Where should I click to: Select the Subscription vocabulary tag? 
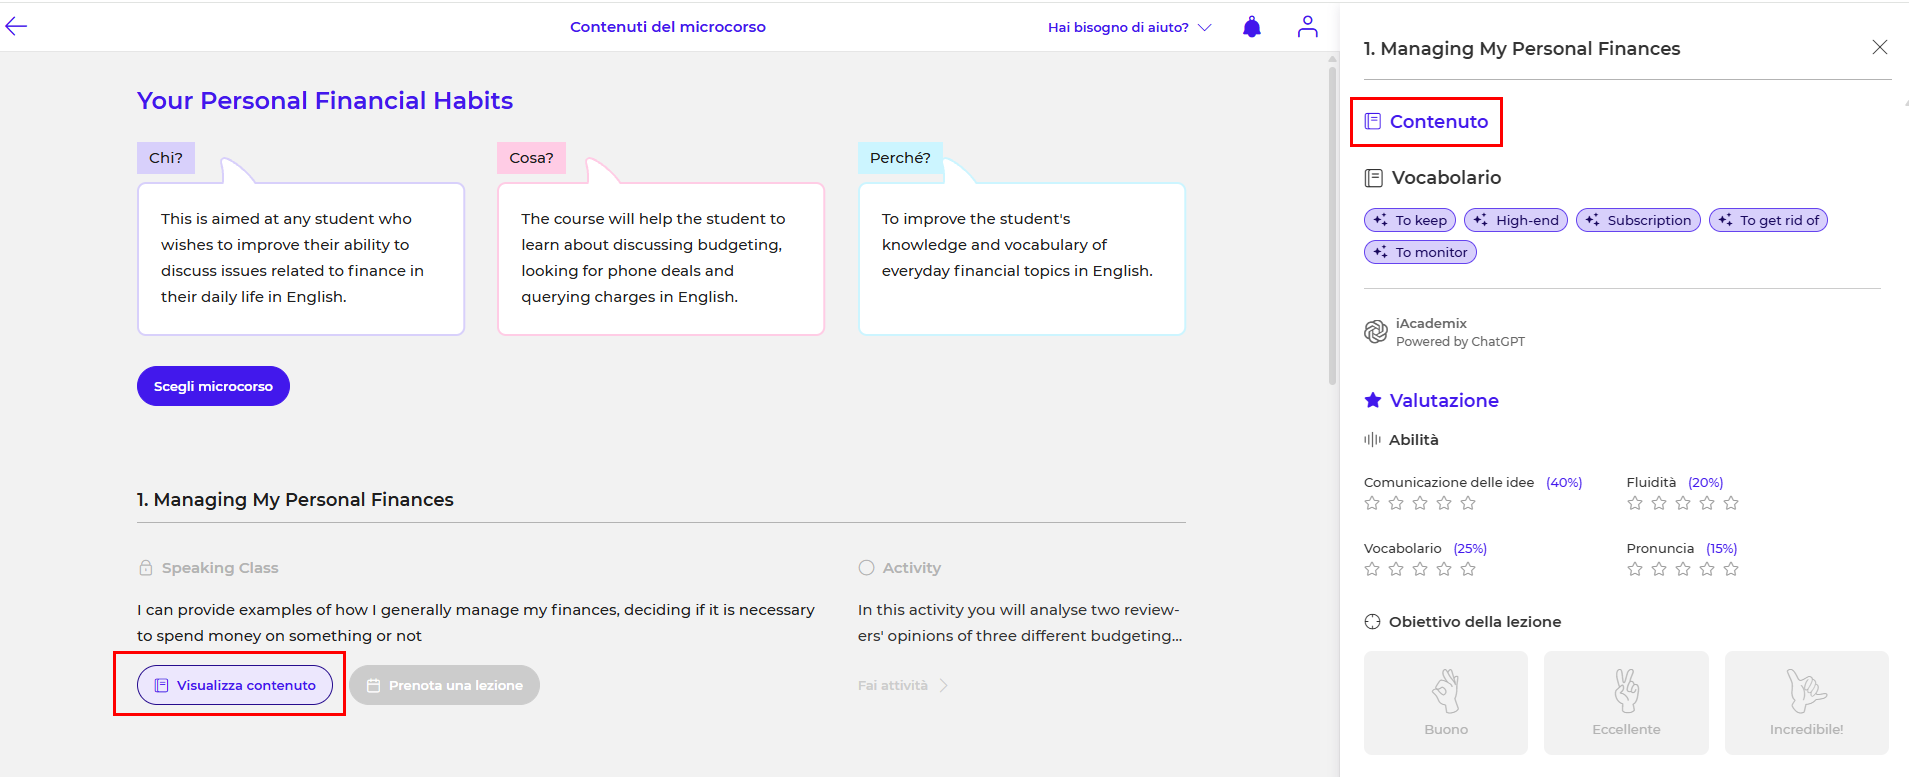click(1638, 220)
